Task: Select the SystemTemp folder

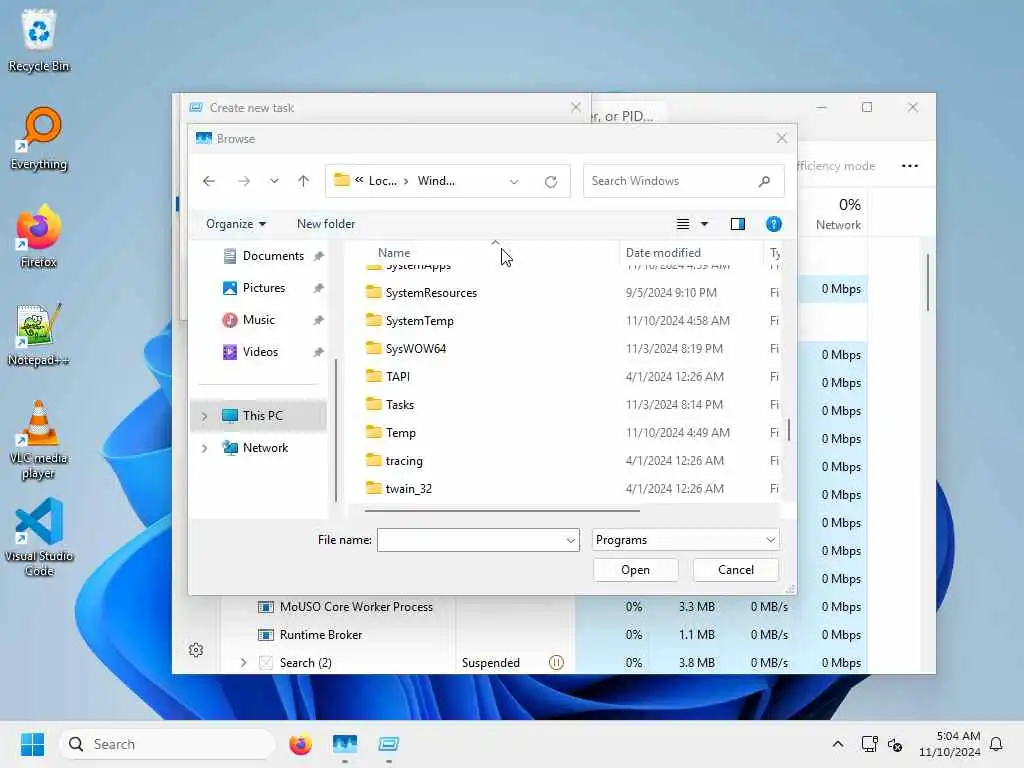Action: [419, 321]
